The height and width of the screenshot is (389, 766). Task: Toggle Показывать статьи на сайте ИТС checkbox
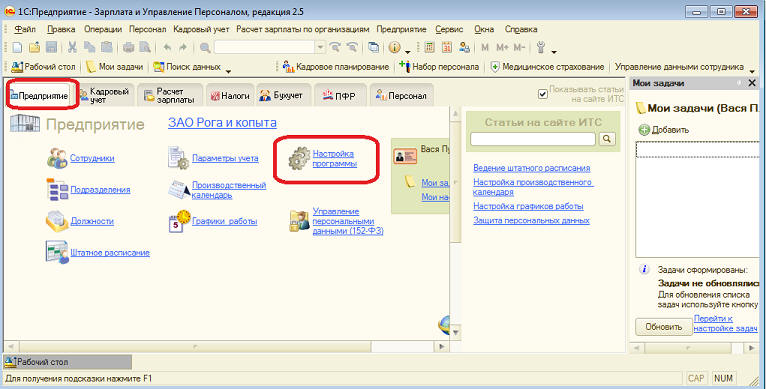(543, 94)
